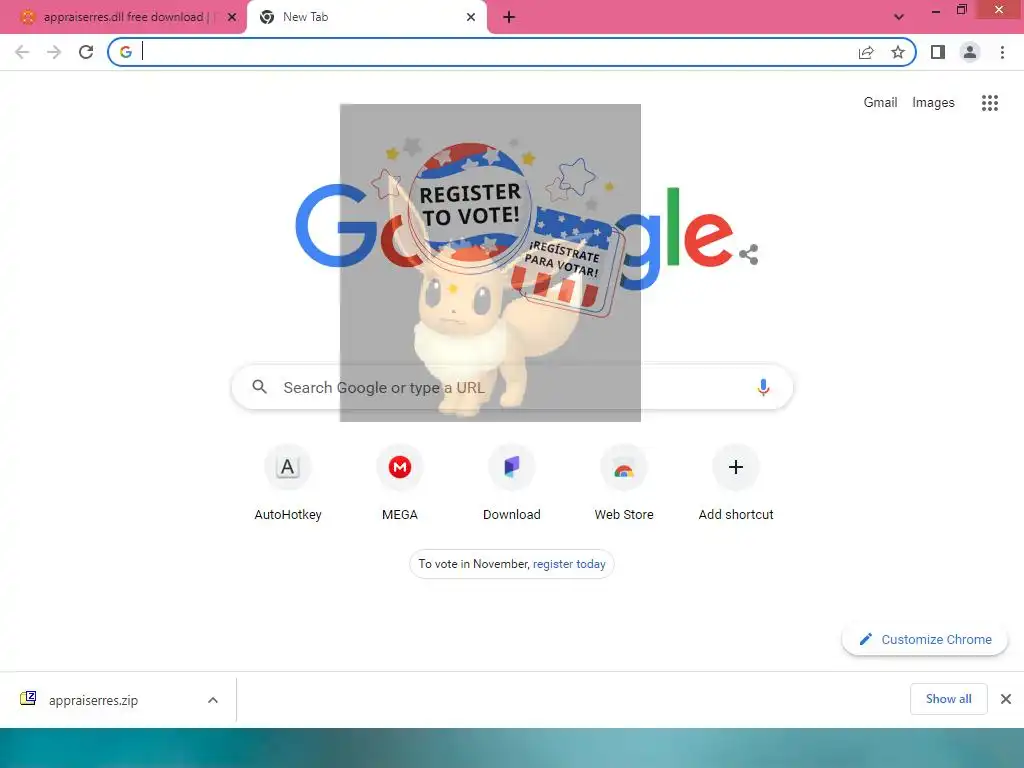
Task: Show all downloads
Action: tap(948, 699)
